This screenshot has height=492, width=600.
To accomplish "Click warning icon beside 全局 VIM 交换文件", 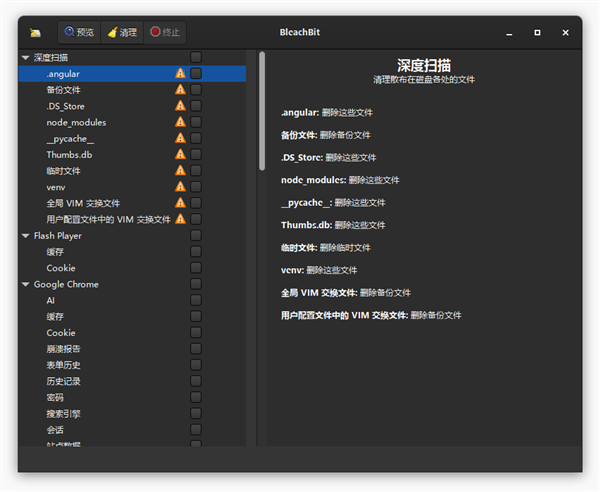I will (x=180, y=203).
